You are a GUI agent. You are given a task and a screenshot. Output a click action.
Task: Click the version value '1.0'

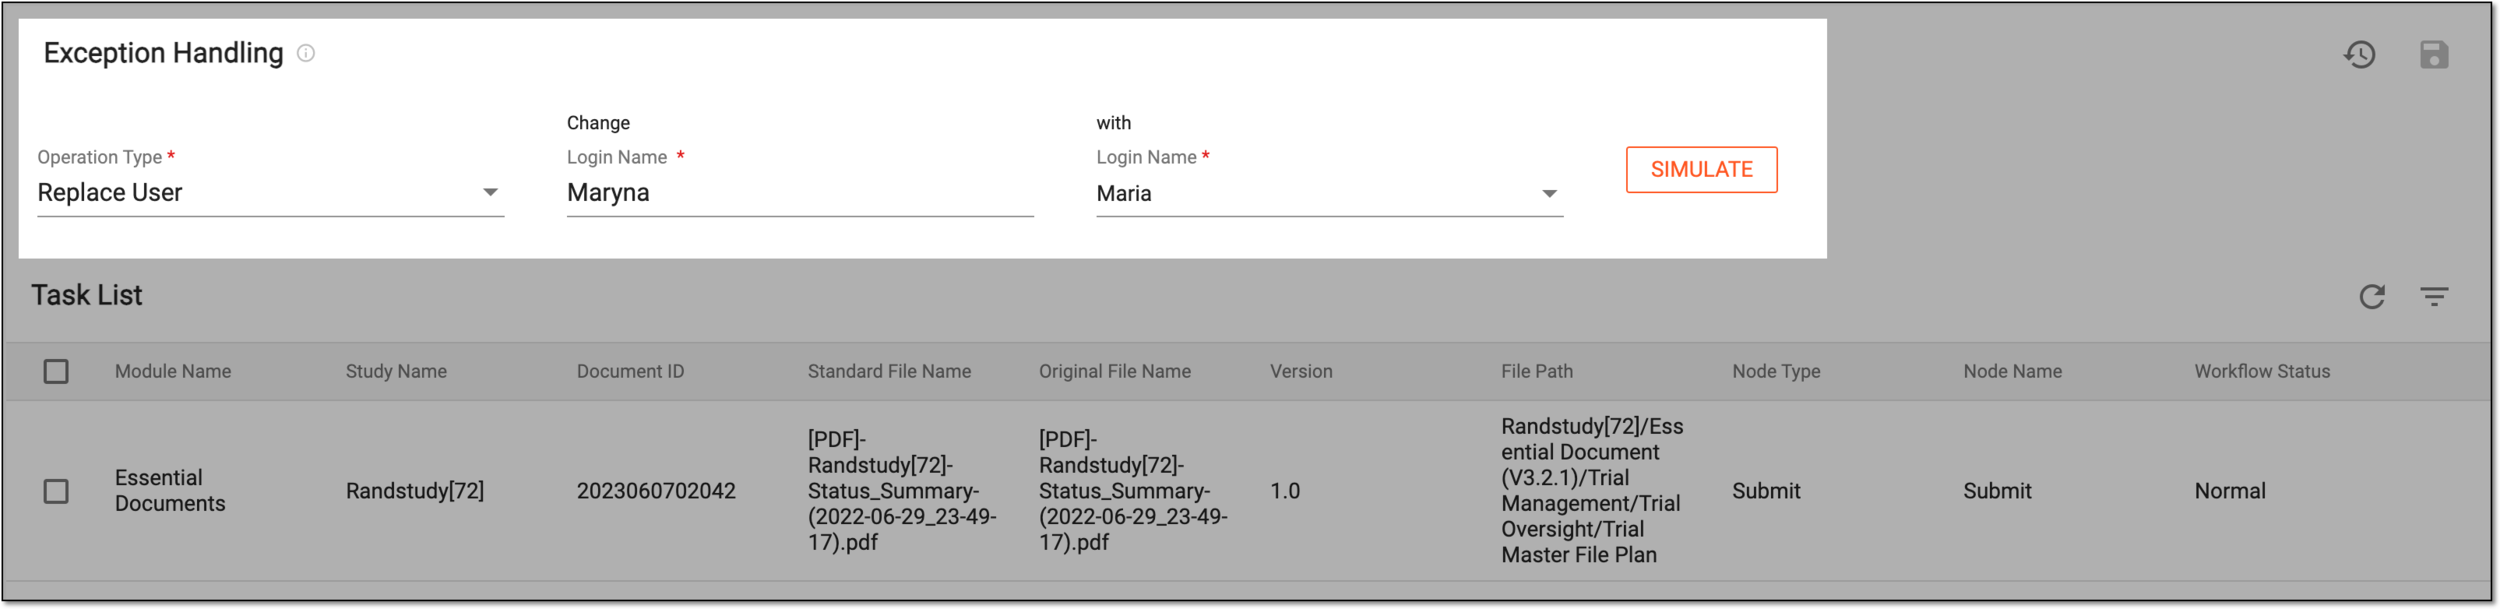click(1285, 491)
